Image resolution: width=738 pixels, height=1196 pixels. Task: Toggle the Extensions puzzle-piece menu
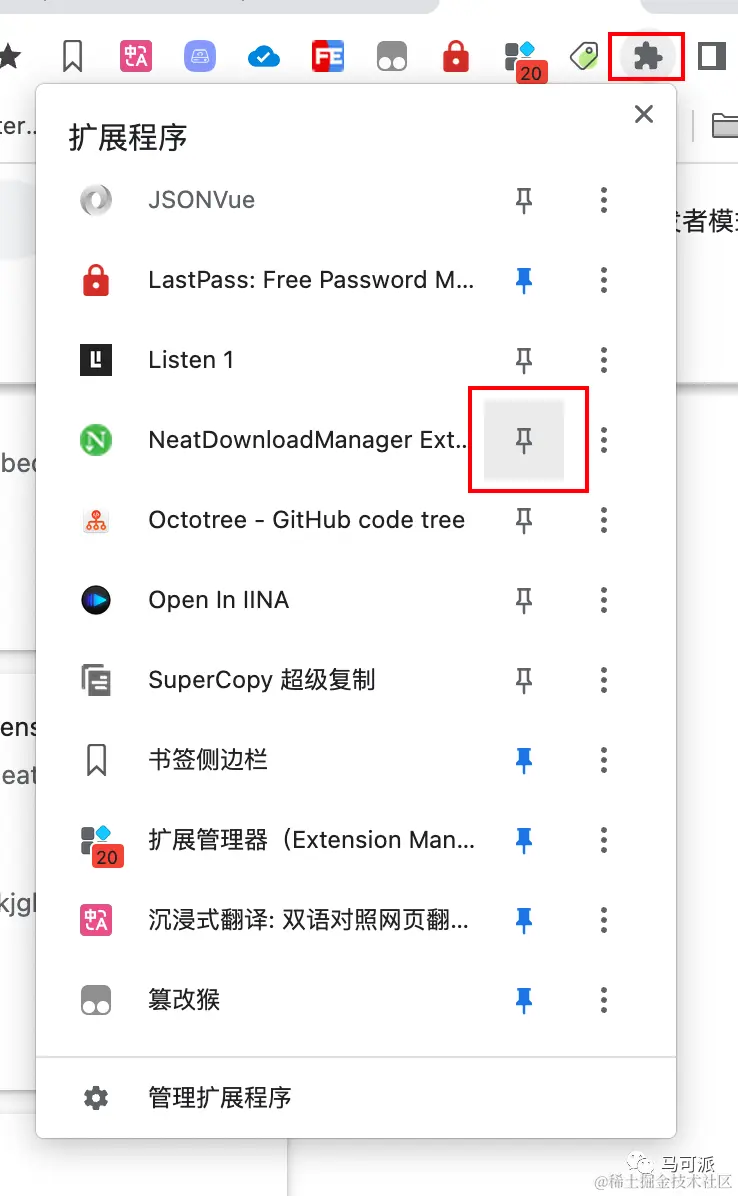(x=647, y=56)
